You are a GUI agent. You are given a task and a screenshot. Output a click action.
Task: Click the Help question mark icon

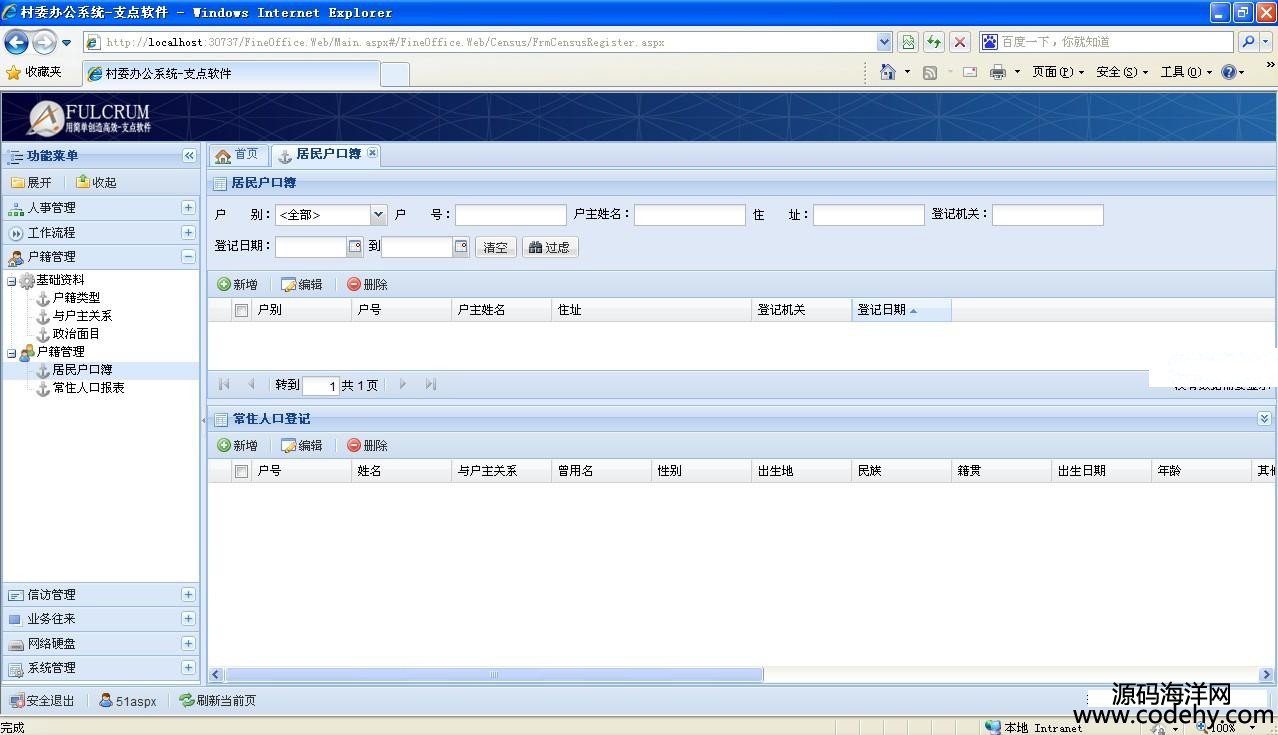pyautogui.click(x=1228, y=72)
